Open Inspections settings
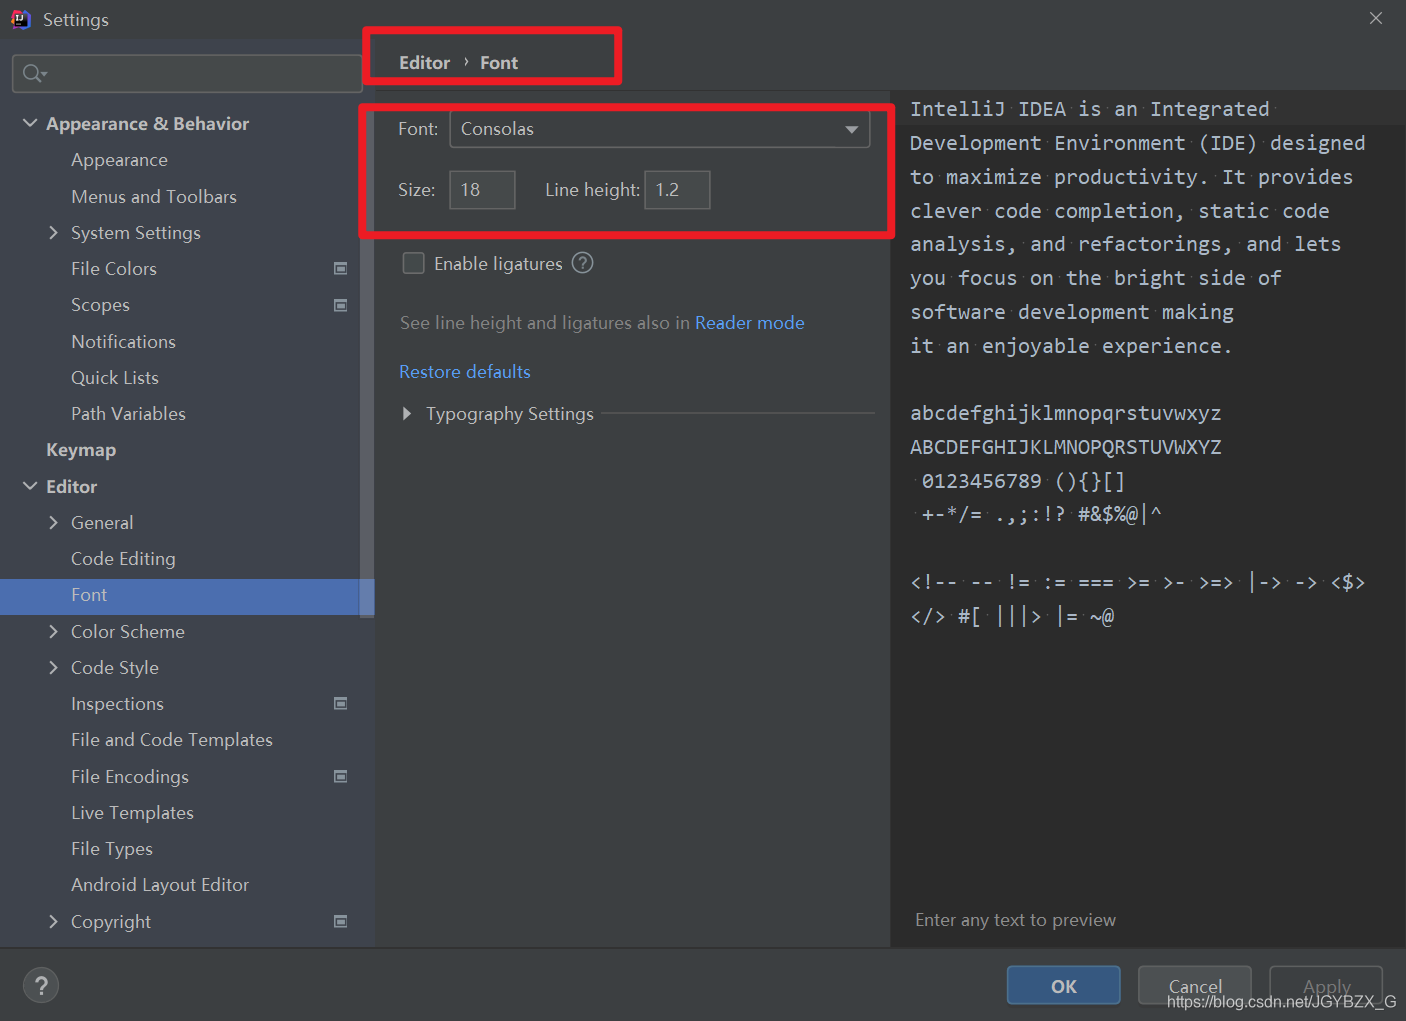The image size is (1406, 1021). pyautogui.click(x=117, y=704)
